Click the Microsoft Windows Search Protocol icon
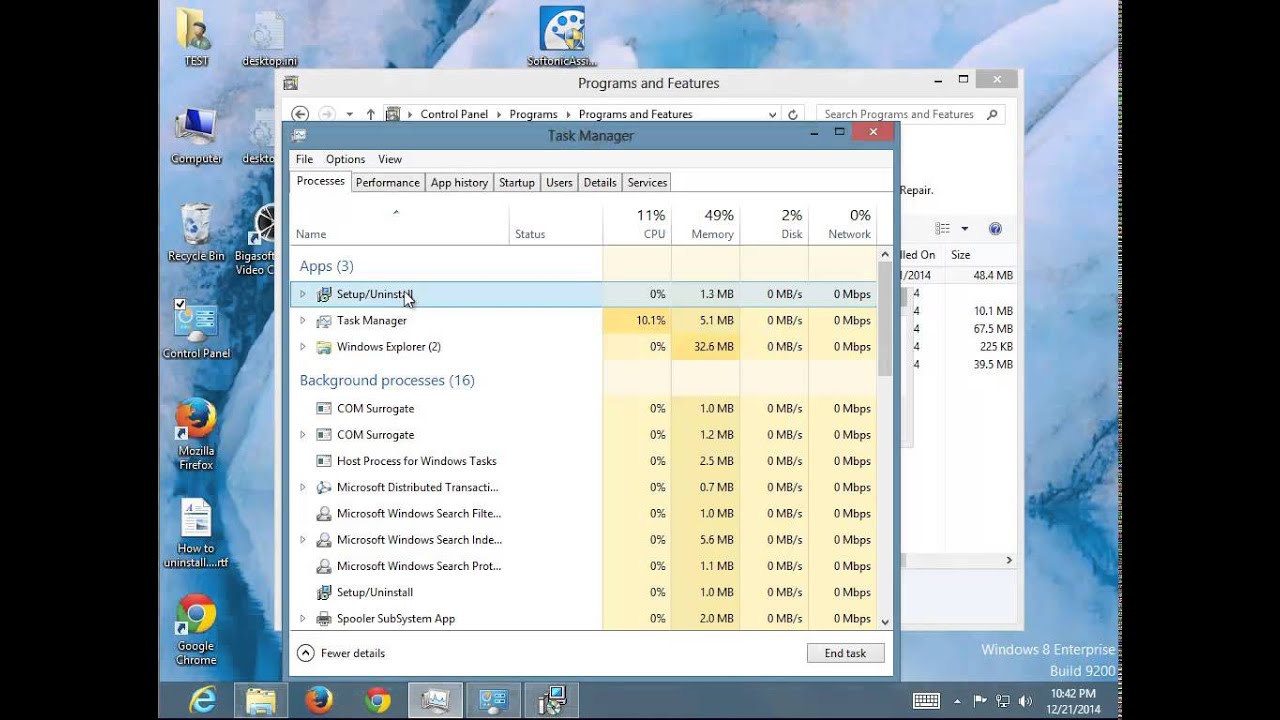The image size is (1280, 720). coord(324,566)
